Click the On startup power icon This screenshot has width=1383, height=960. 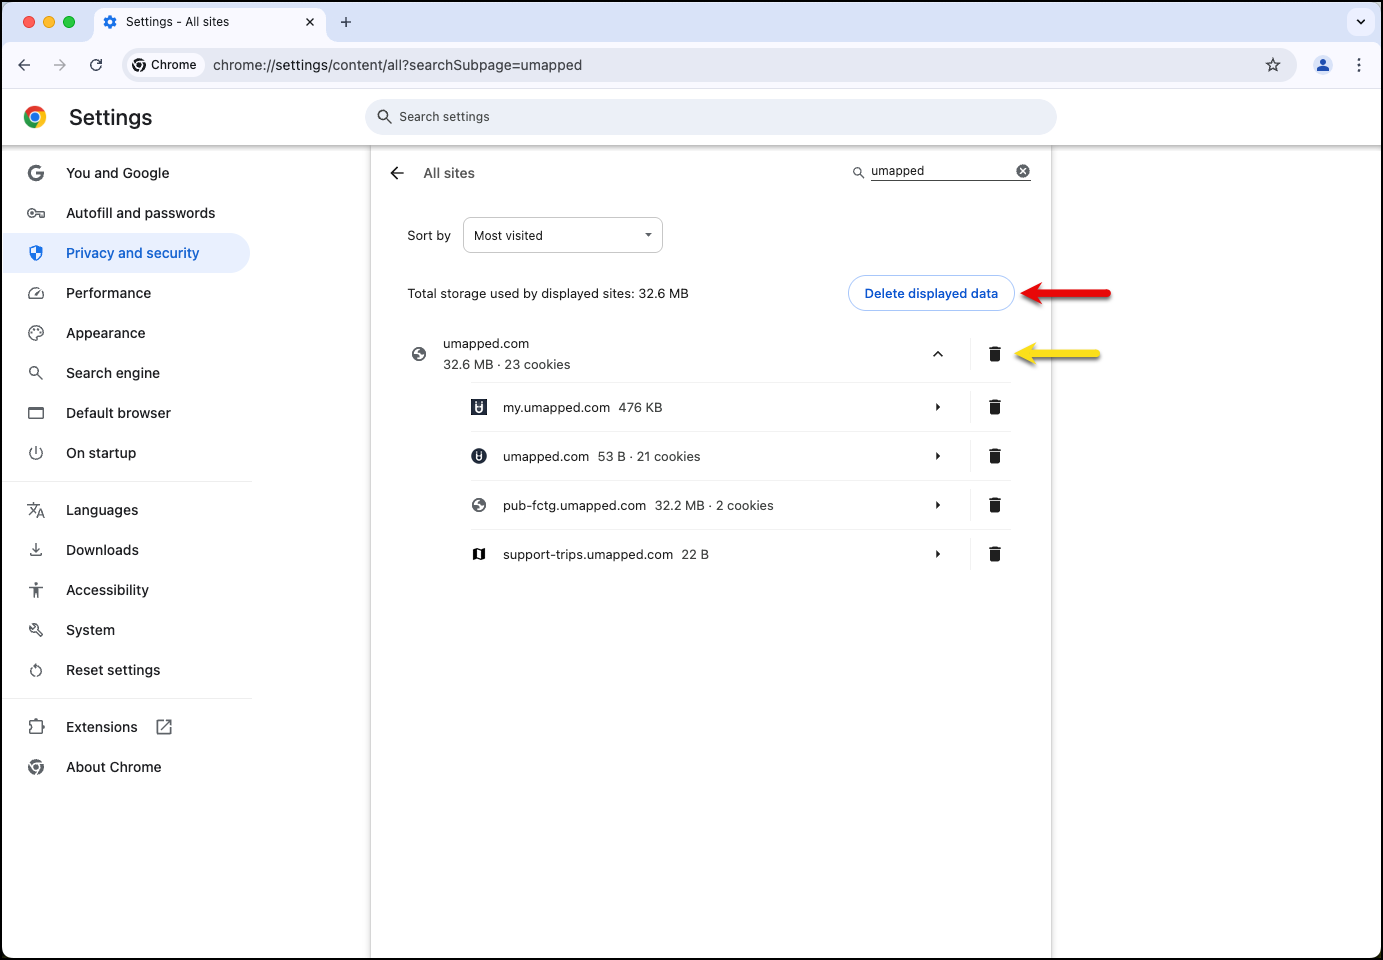pyautogui.click(x=36, y=453)
